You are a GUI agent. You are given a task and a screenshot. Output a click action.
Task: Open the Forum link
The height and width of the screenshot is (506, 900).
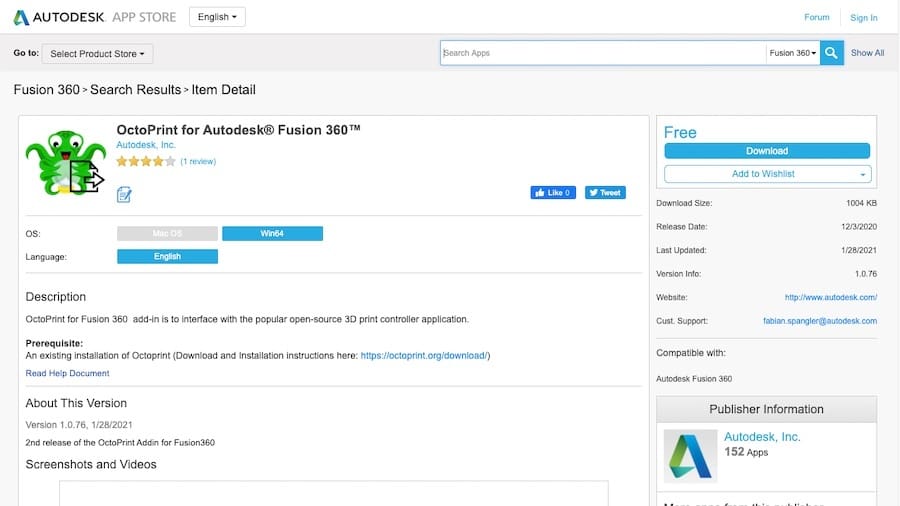pyautogui.click(x=816, y=17)
